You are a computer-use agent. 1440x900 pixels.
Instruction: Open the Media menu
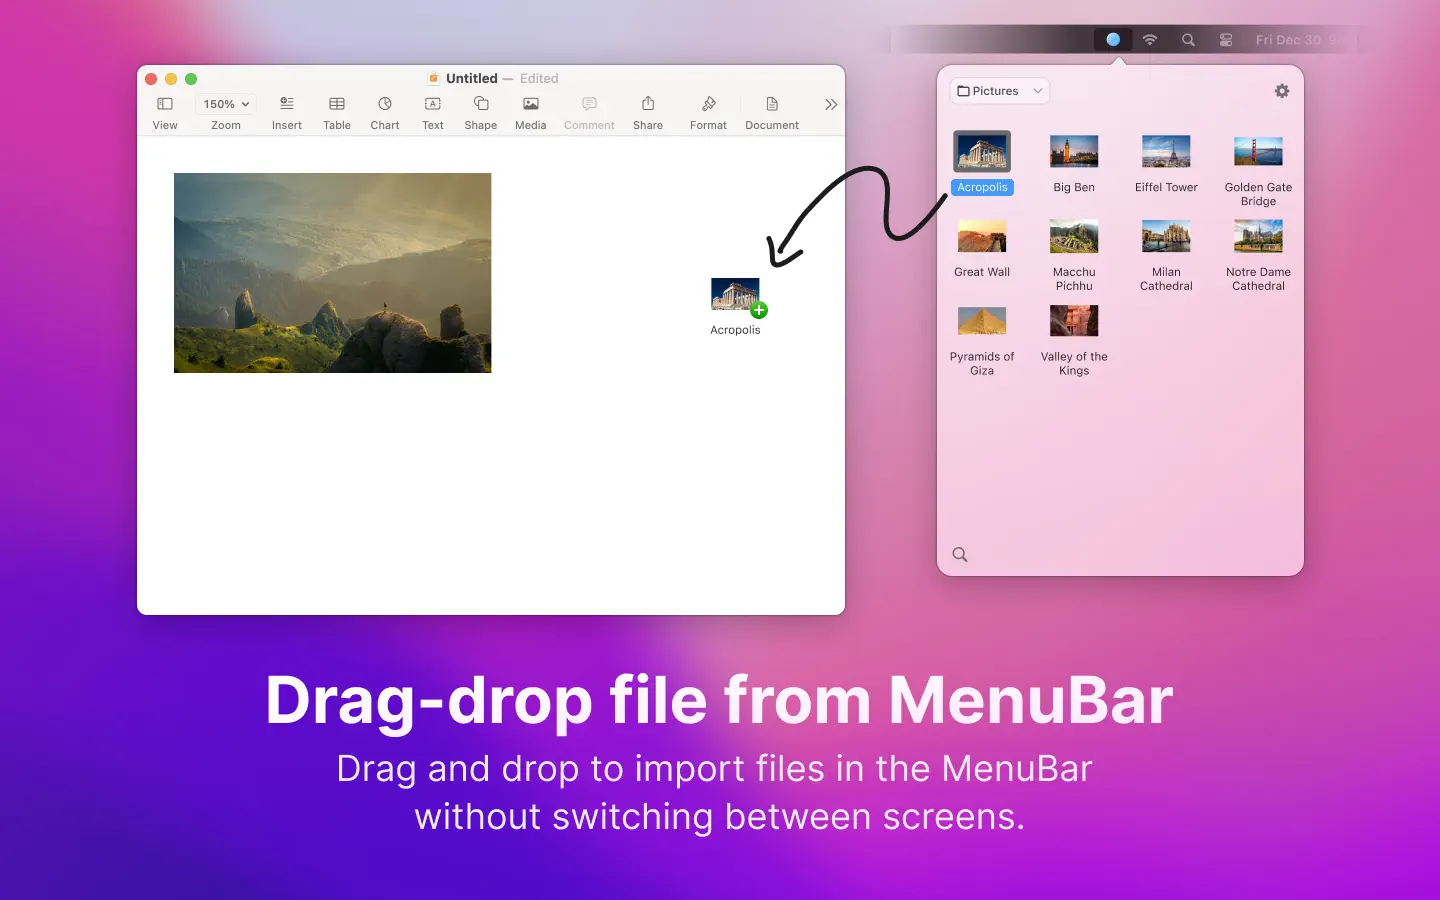531,104
